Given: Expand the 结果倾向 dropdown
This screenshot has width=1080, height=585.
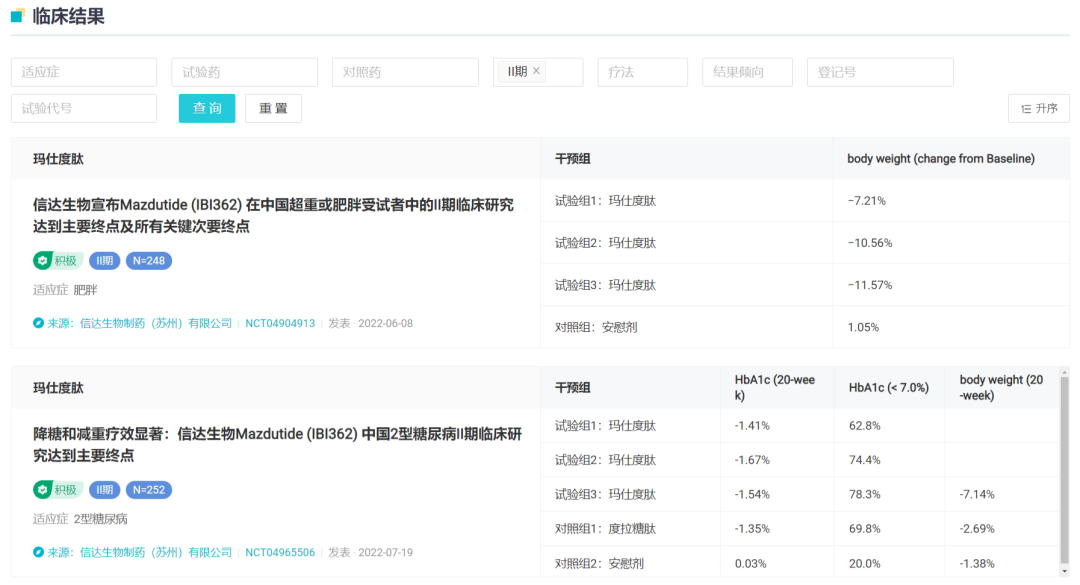Looking at the screenshot, I should [x=747, y=72].
